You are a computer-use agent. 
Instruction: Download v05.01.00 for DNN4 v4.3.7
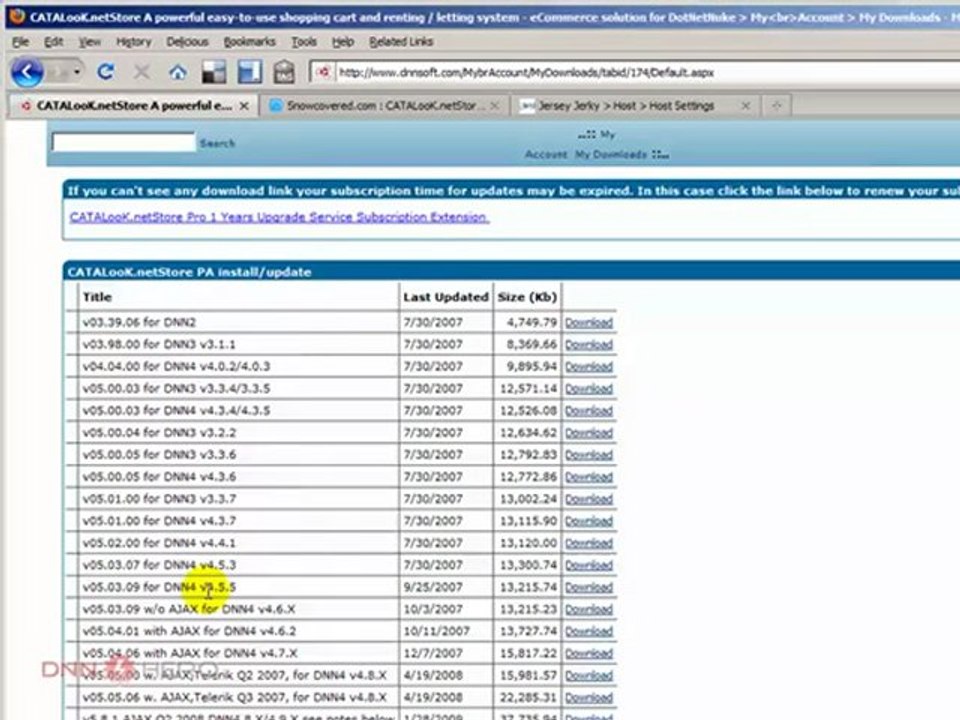pyautogui.click(x=588, y=521)
